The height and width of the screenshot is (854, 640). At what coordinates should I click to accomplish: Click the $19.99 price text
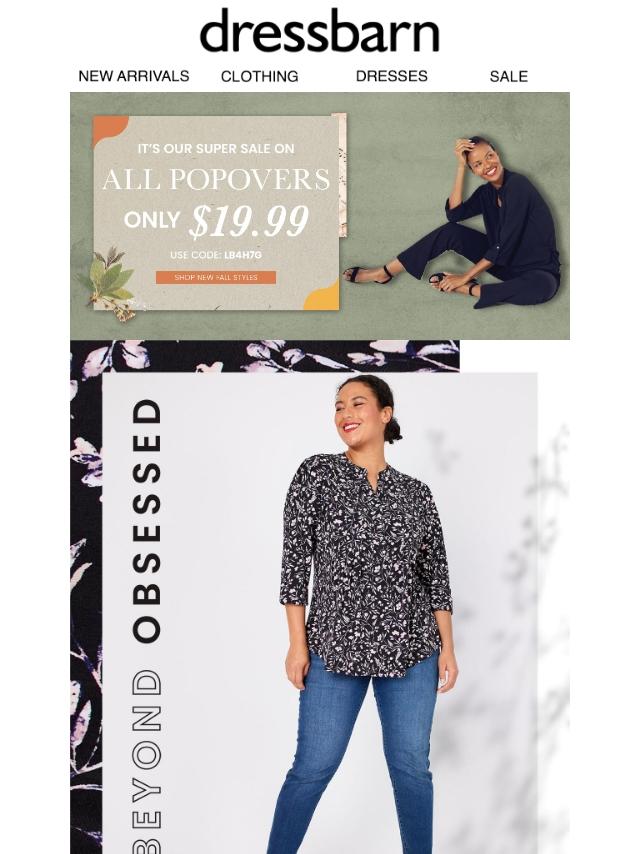pos(249,221)
